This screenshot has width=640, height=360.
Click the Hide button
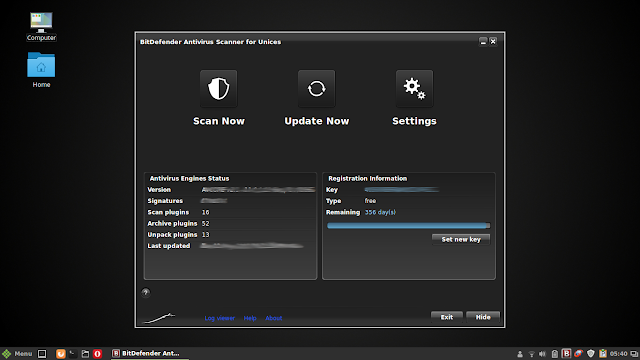[483, 317]
